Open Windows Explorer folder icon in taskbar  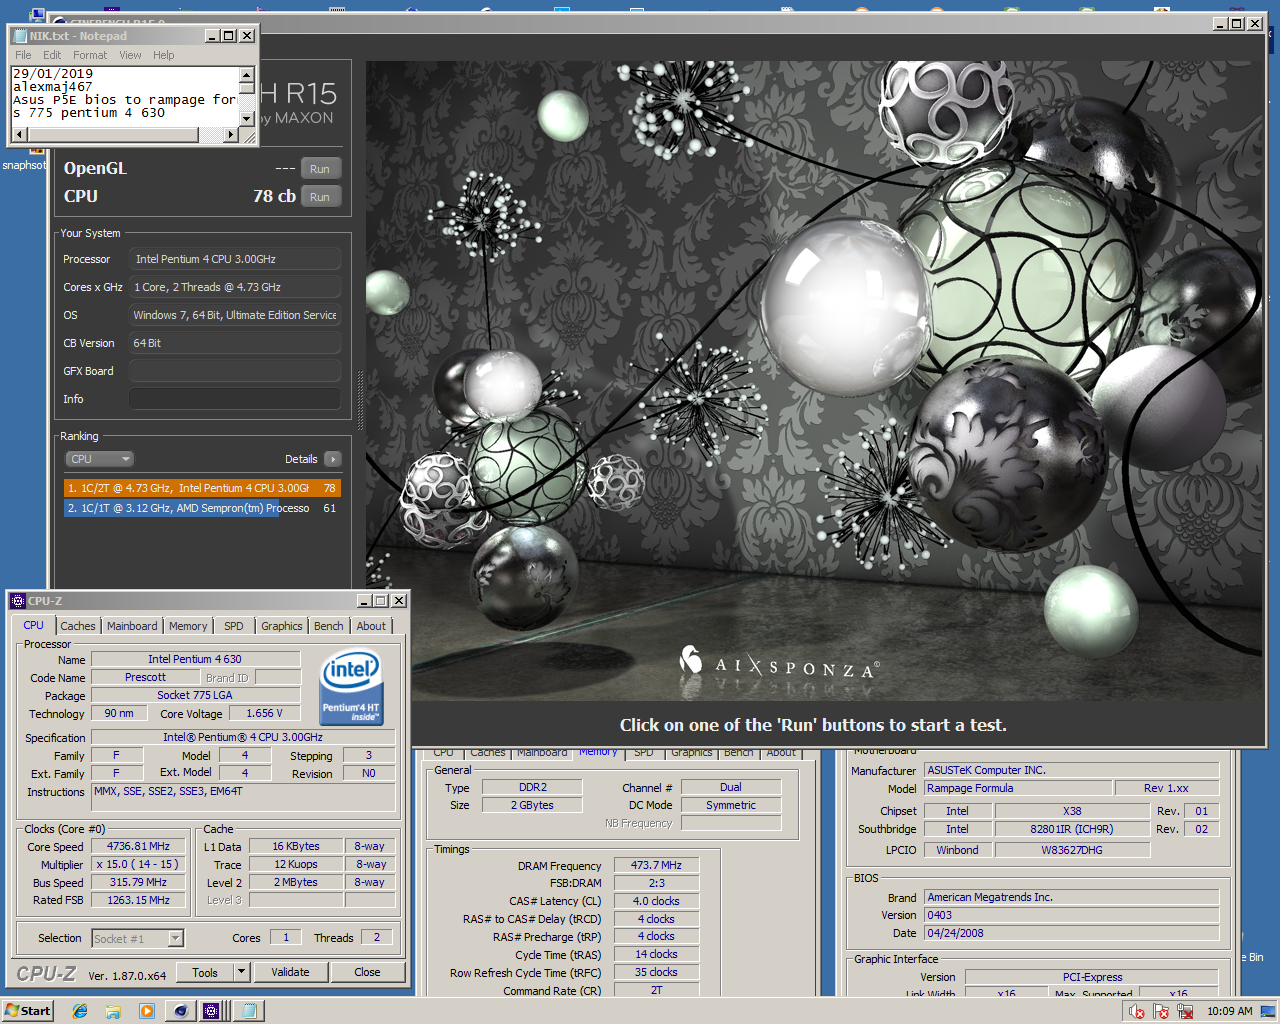point(113,1011)
